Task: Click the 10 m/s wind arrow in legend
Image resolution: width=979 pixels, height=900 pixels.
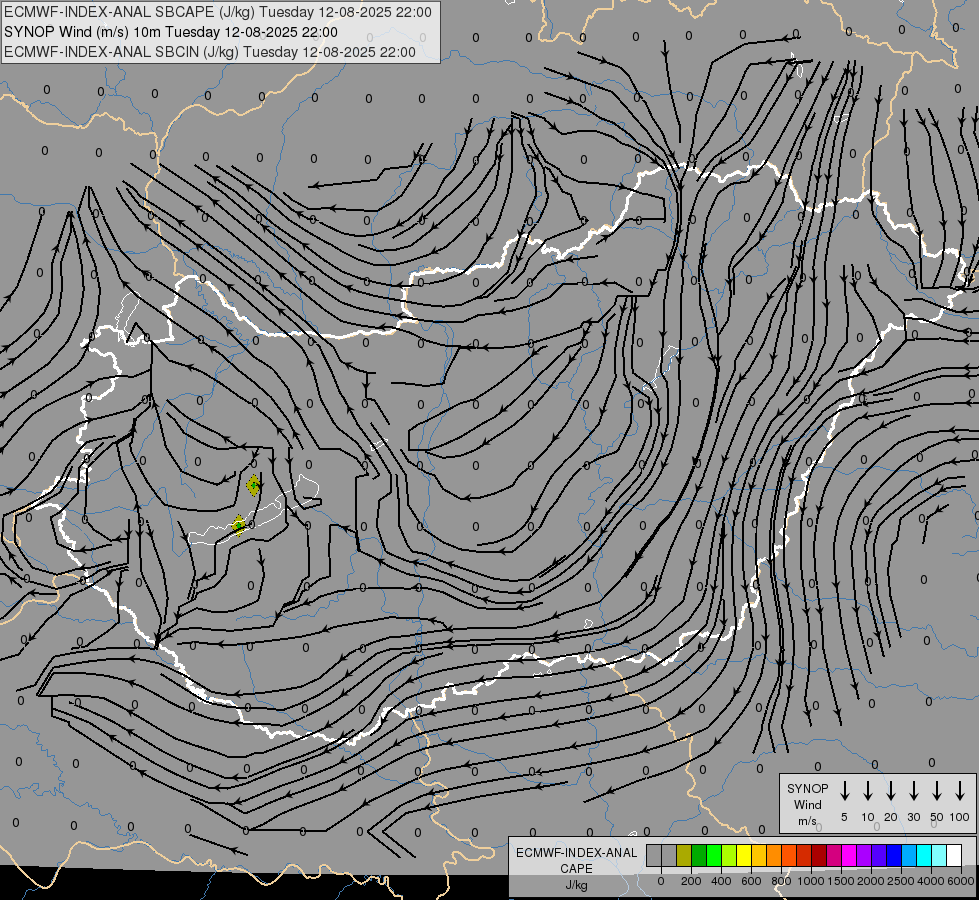Action: tap(868, 791)
